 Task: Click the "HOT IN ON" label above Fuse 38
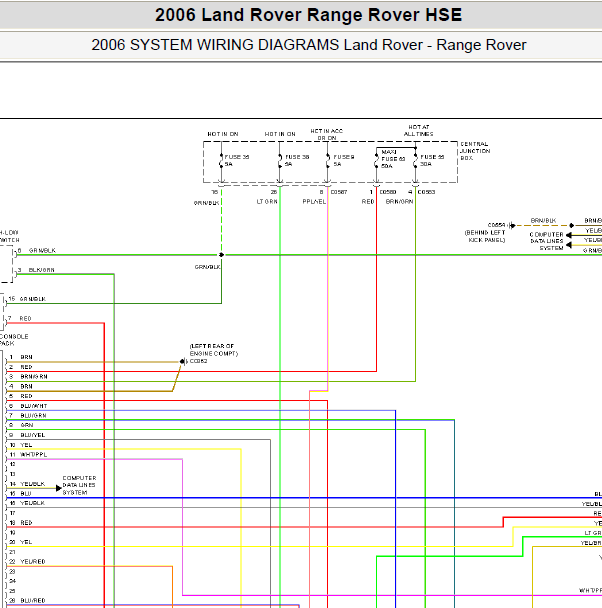pos(280,134)
